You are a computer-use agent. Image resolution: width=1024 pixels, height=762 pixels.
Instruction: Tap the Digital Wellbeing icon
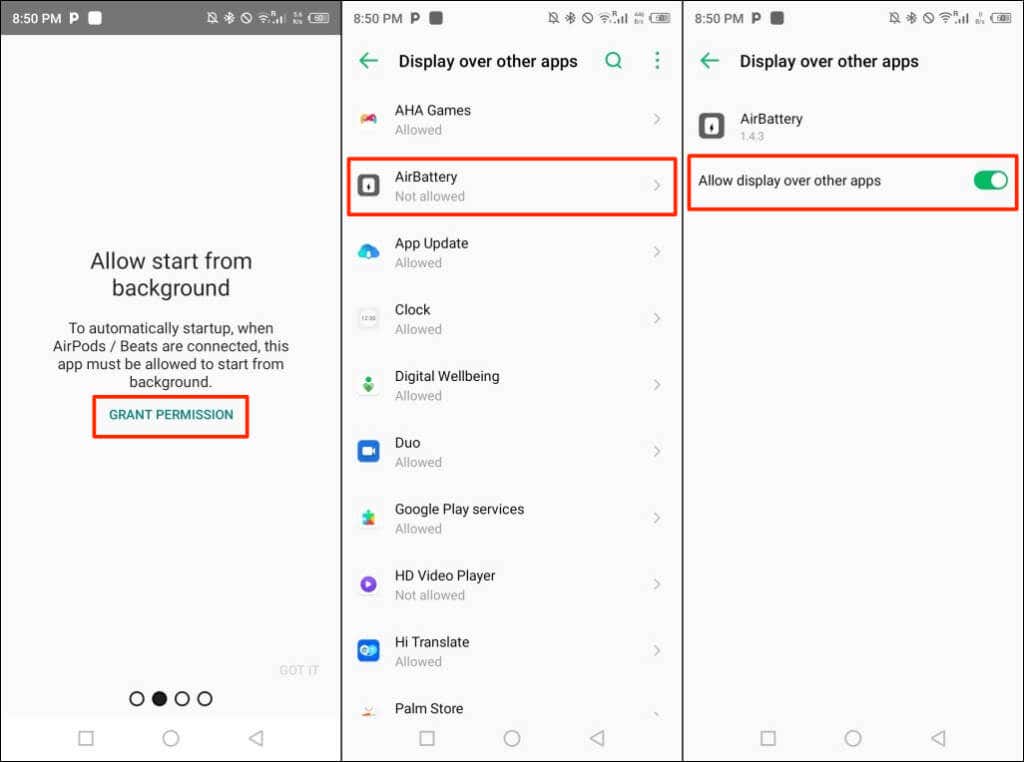pos(368,385)
